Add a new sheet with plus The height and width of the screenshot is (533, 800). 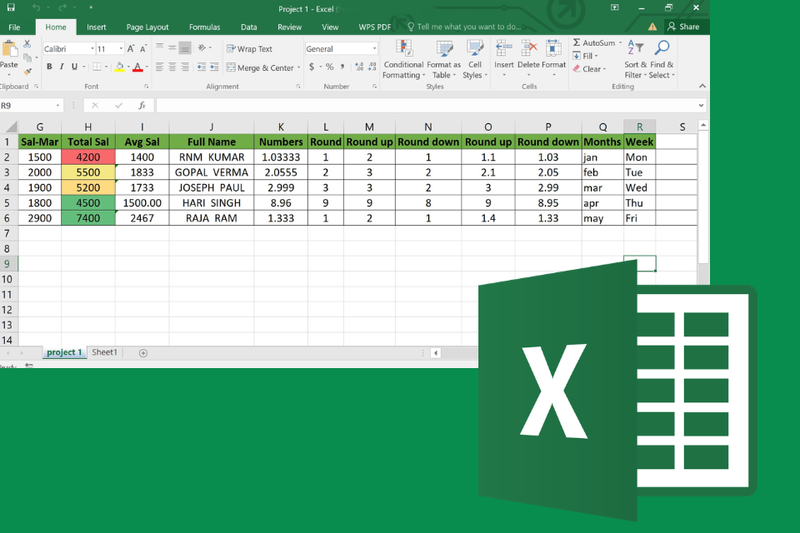click(x=143, y=353)
